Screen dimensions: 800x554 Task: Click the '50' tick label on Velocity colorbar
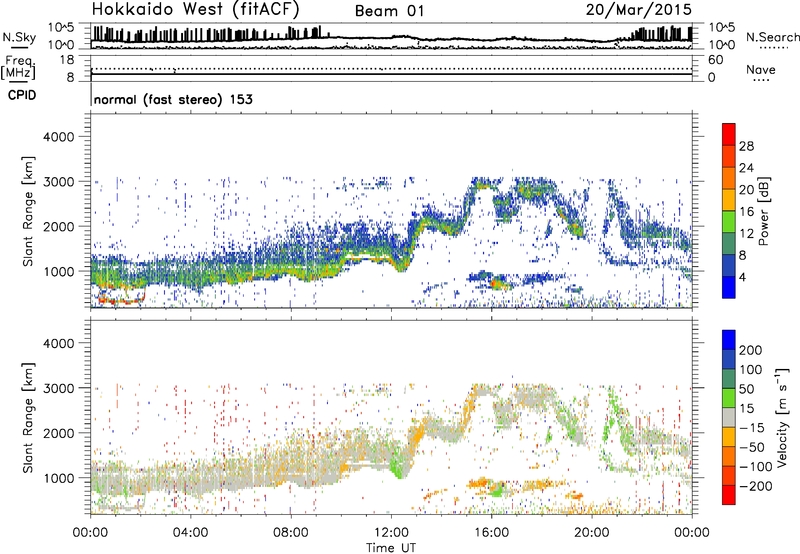click(x=747, y=389)
